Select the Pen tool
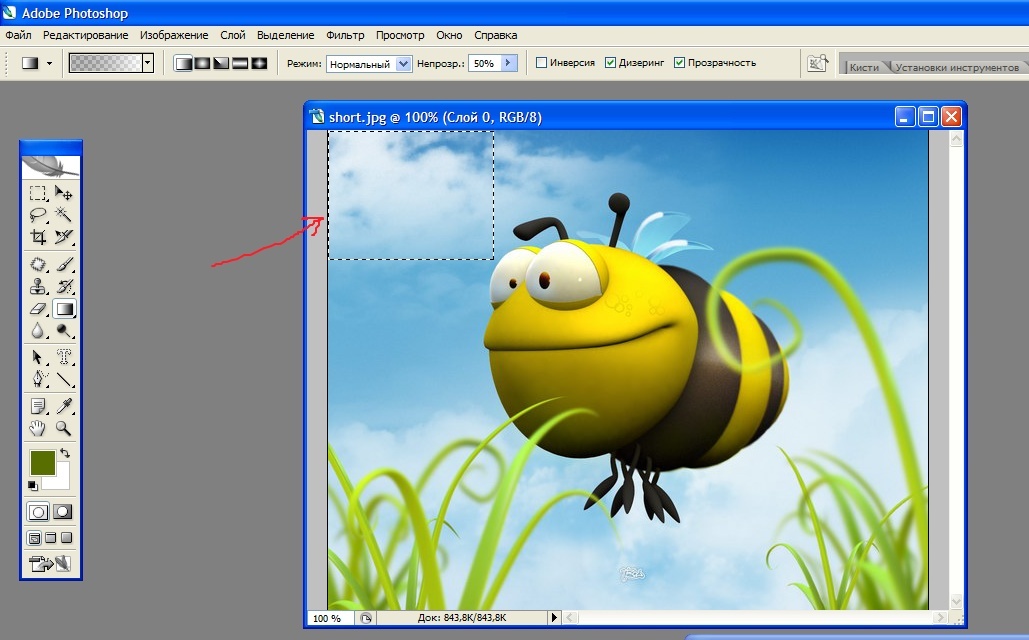 pyautogui.click(x=38, y=379)
